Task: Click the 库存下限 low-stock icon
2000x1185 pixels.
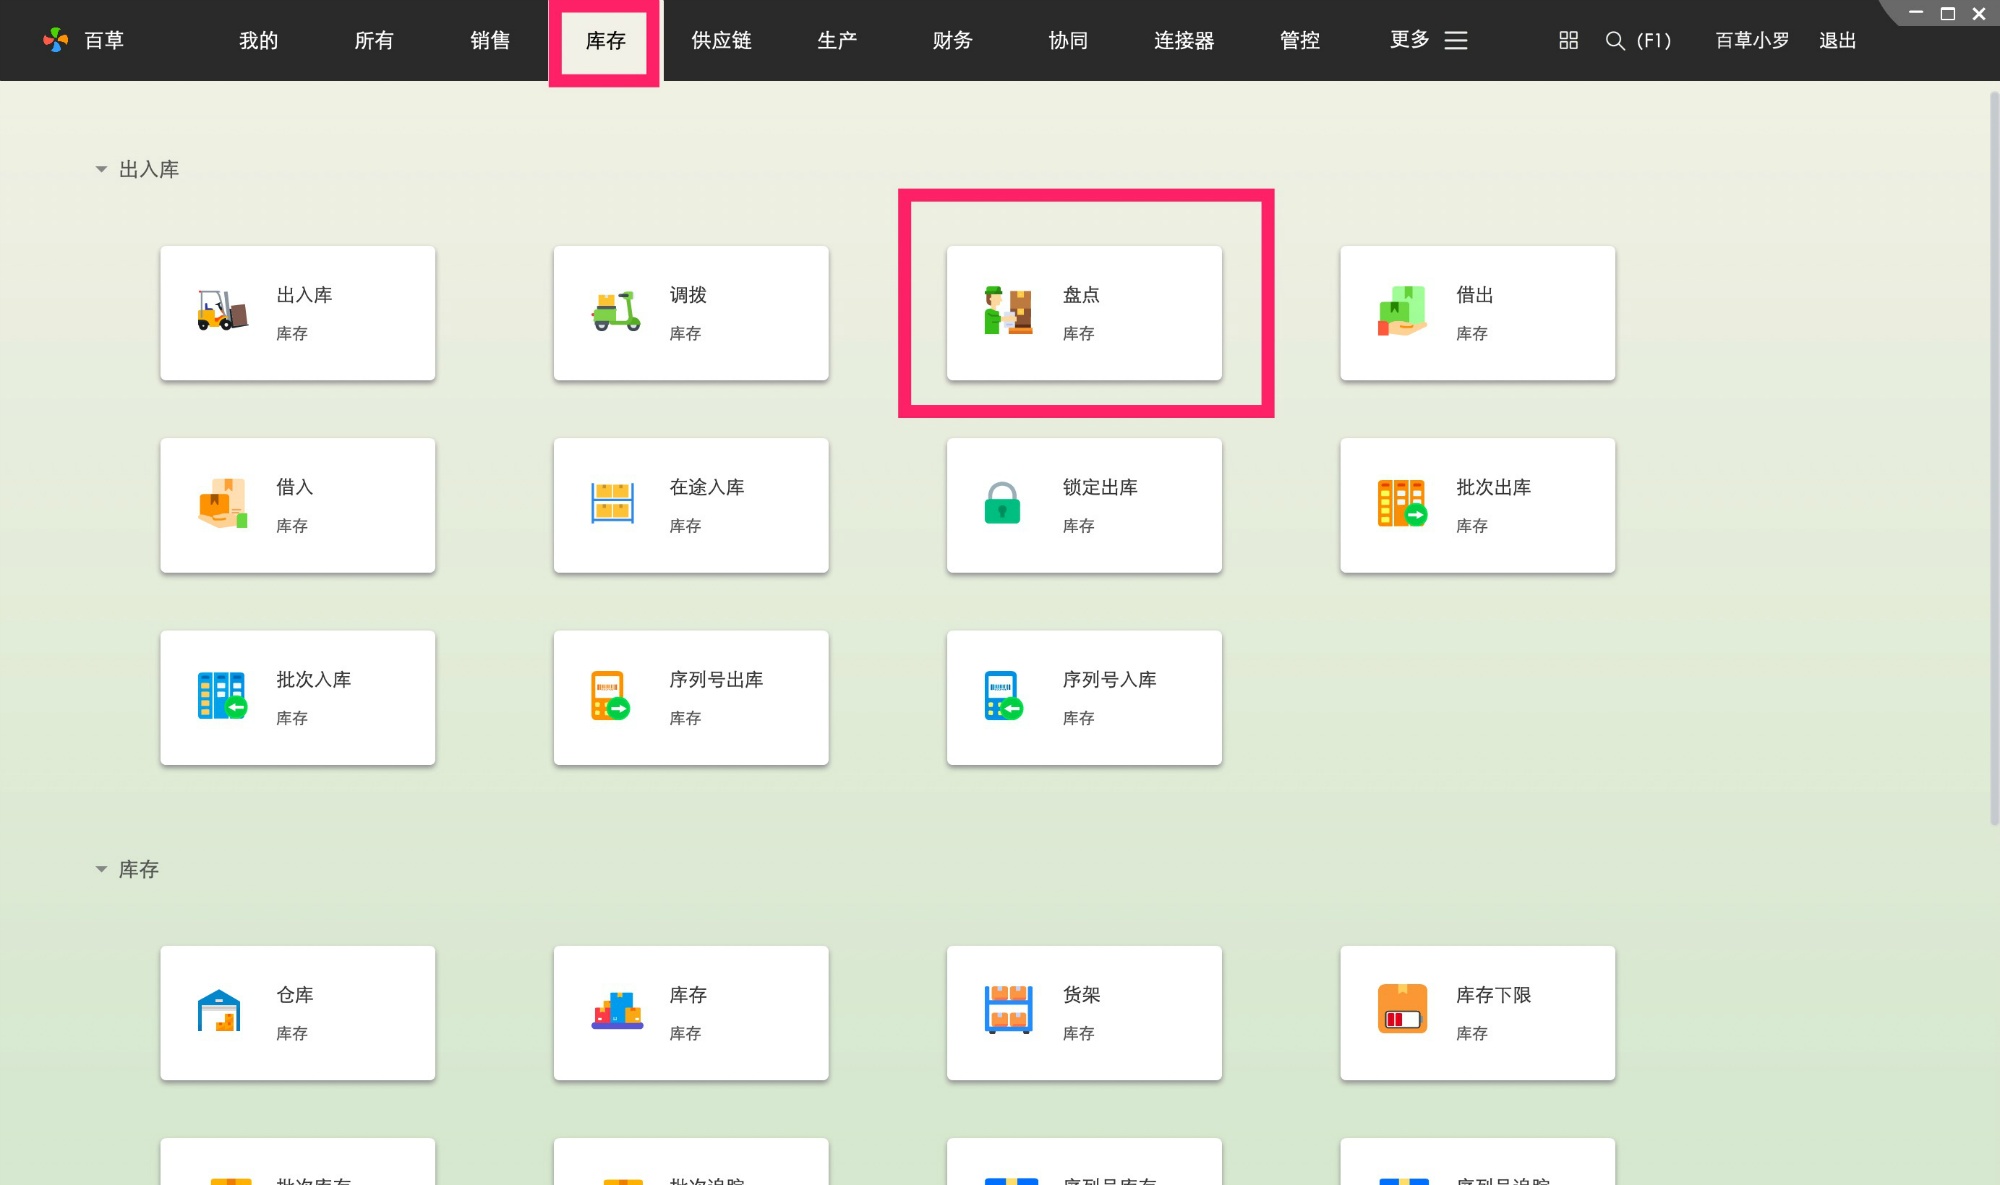Action: point(1401,1010)
